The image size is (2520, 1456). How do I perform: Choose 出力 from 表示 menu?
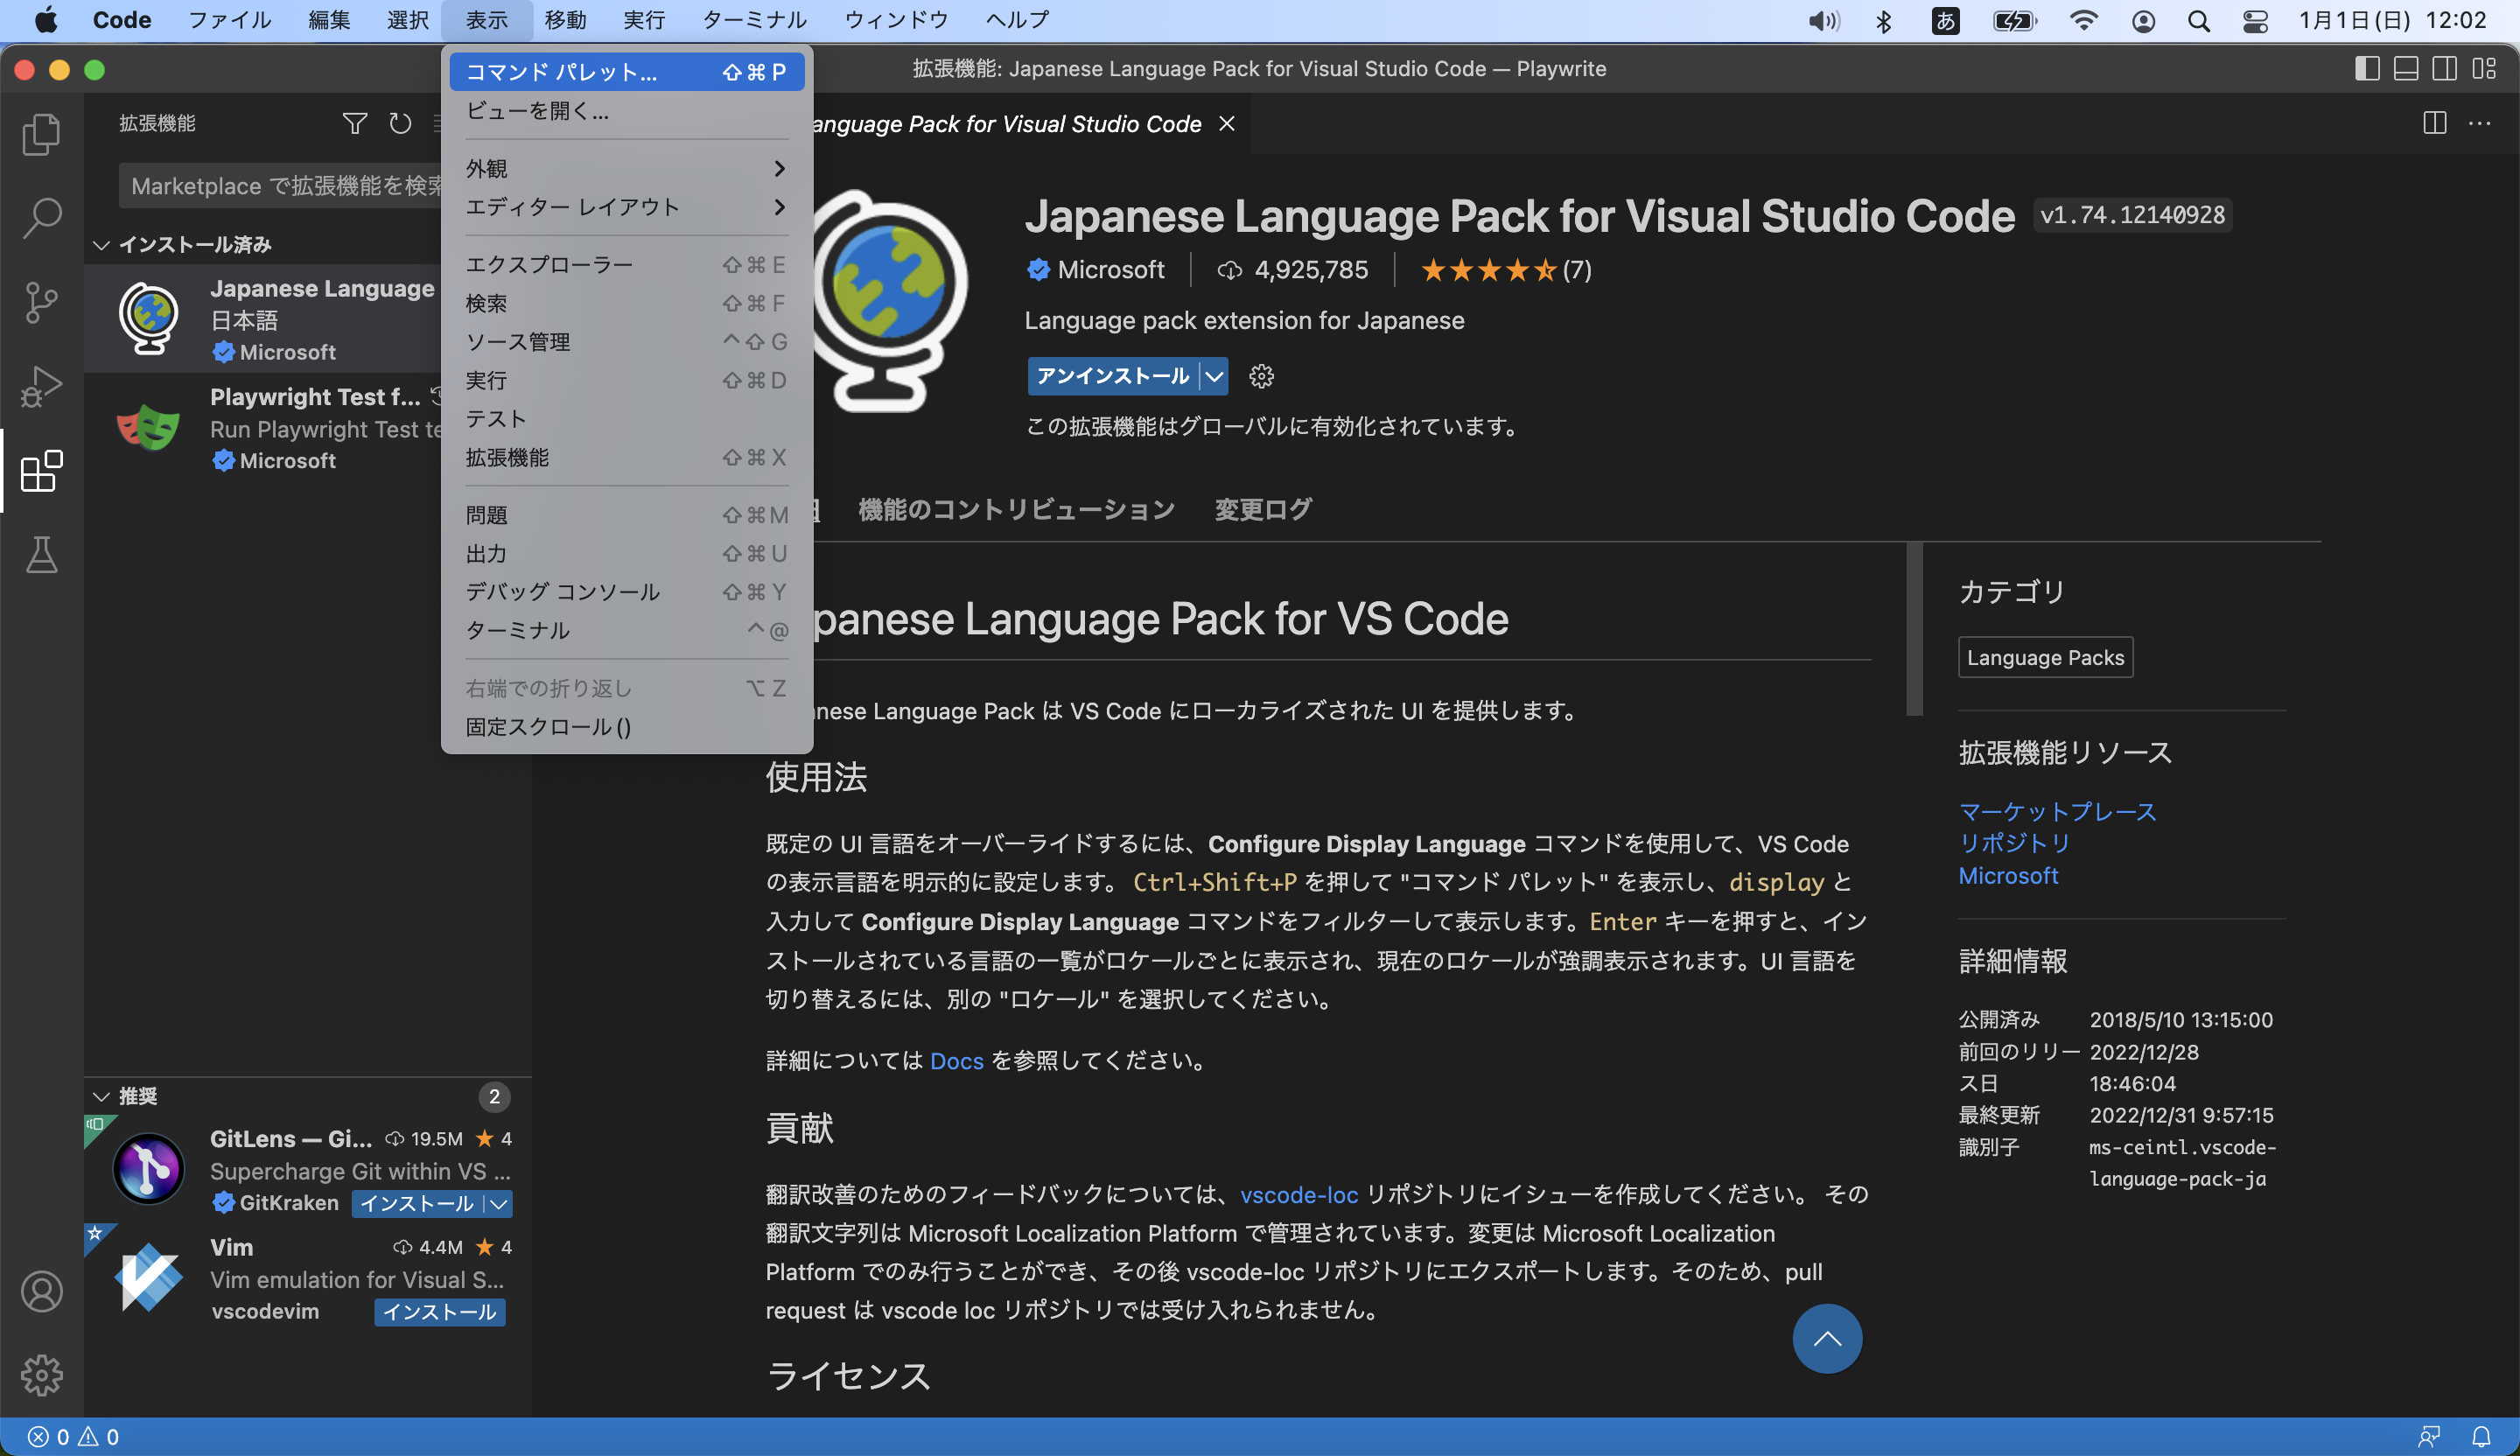[x=626, y=554]
